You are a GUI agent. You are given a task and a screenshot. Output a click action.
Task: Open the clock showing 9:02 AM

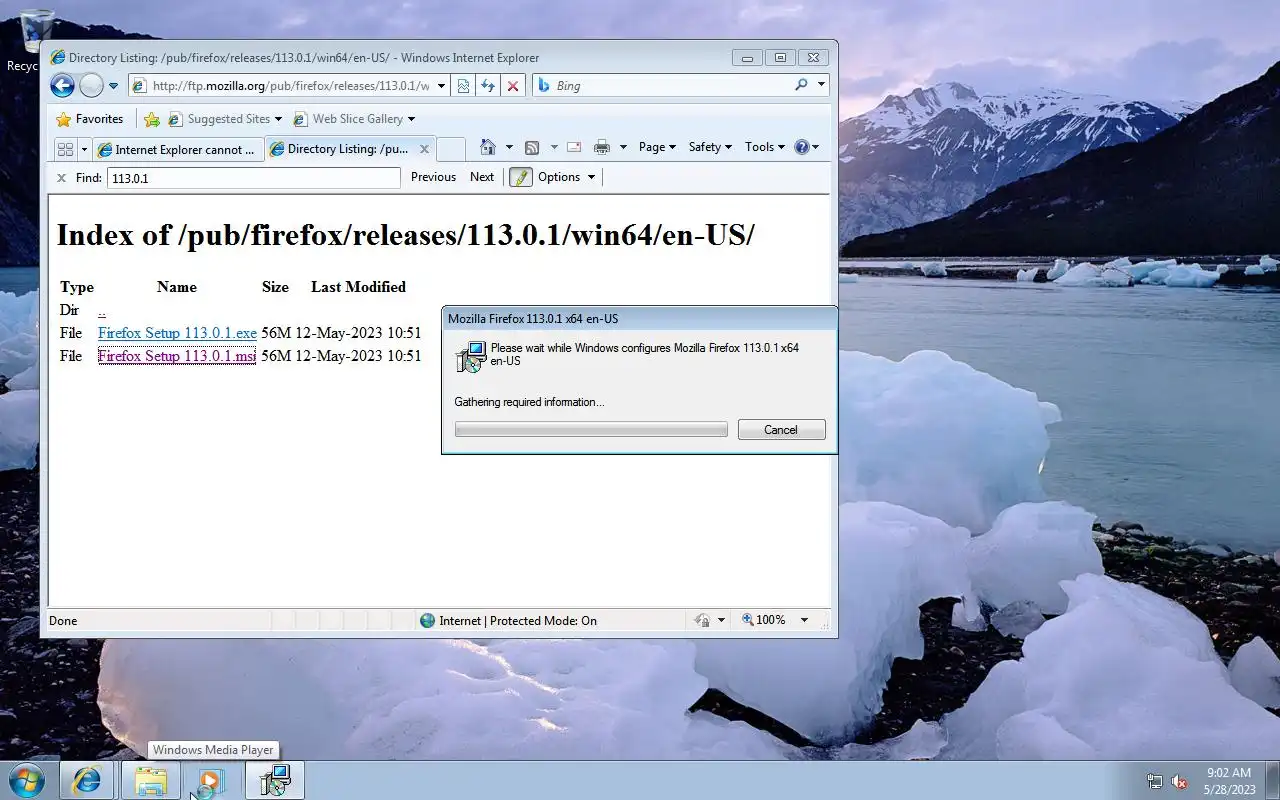(x=1229, y=781)
